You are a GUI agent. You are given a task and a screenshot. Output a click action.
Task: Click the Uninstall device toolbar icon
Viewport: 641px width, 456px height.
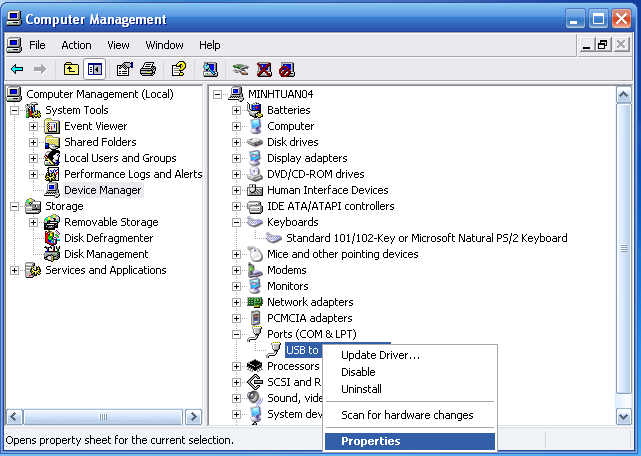pos(264,70)
